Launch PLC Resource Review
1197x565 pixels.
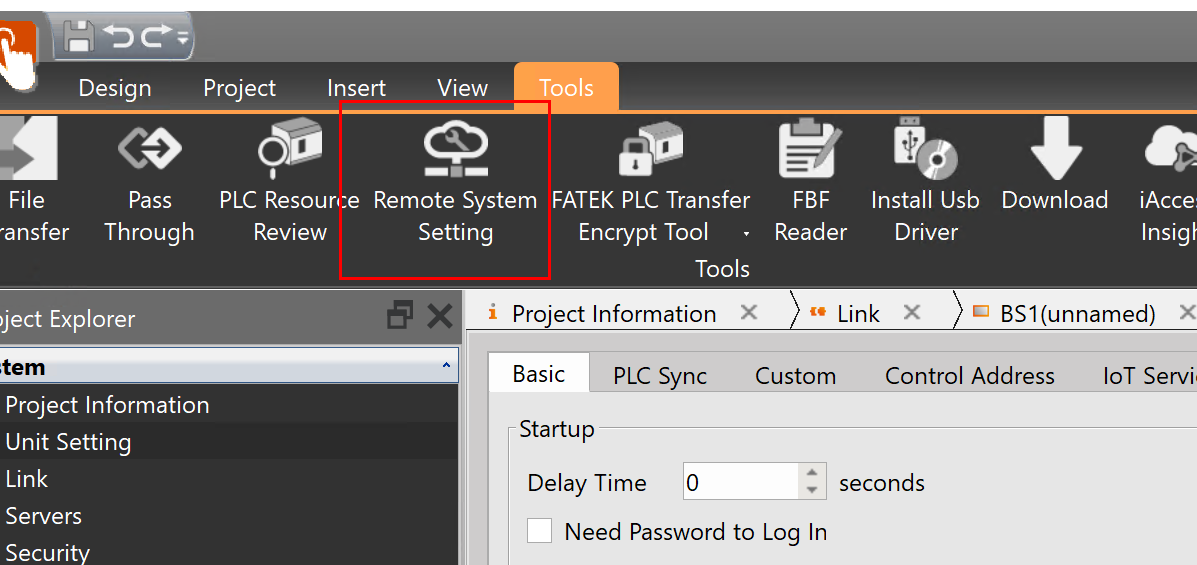pos(289,185)
